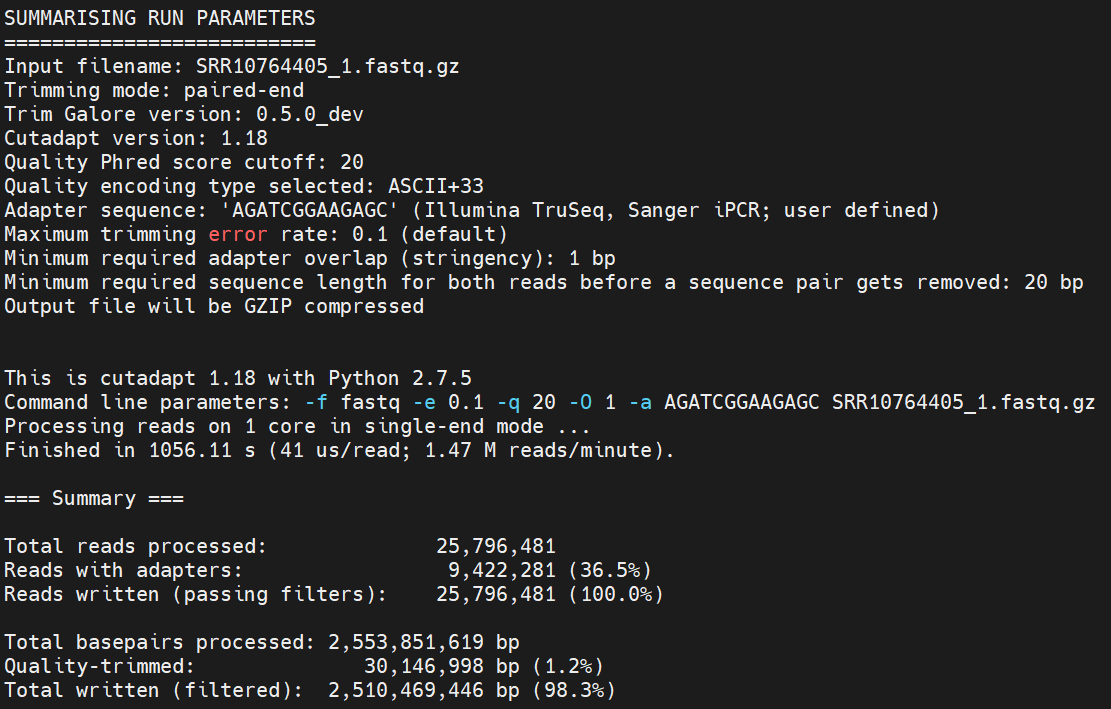Click the Quality Phred score cutoff line
Viewport: 1111px width, 709px height.
pos(184,162)
